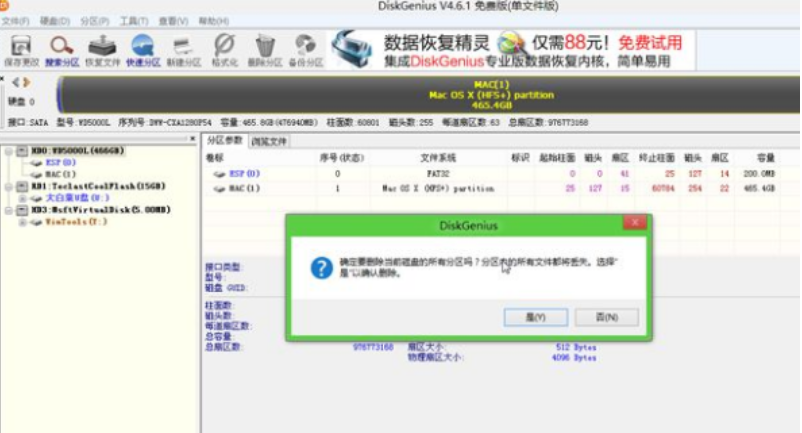Click the Search Partition (搜索分区) magnifier icon
Viewport: 802px width, 433px height.
tap(62, 49)
